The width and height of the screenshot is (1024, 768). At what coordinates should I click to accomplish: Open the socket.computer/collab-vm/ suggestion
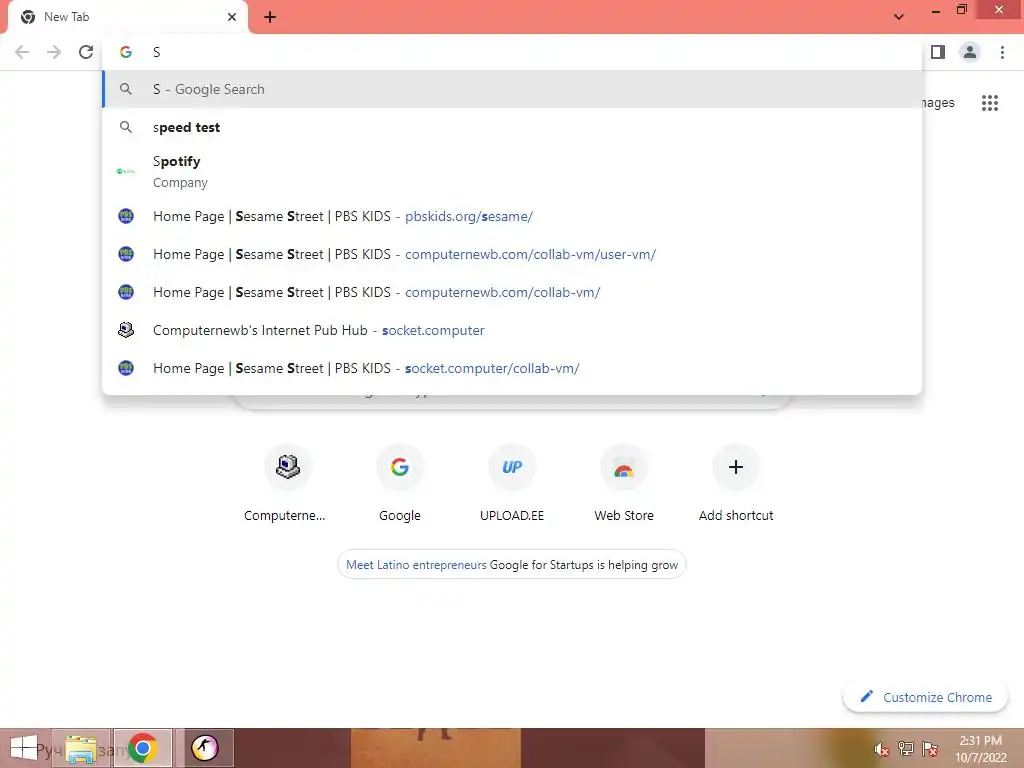[x=512, y=368]
